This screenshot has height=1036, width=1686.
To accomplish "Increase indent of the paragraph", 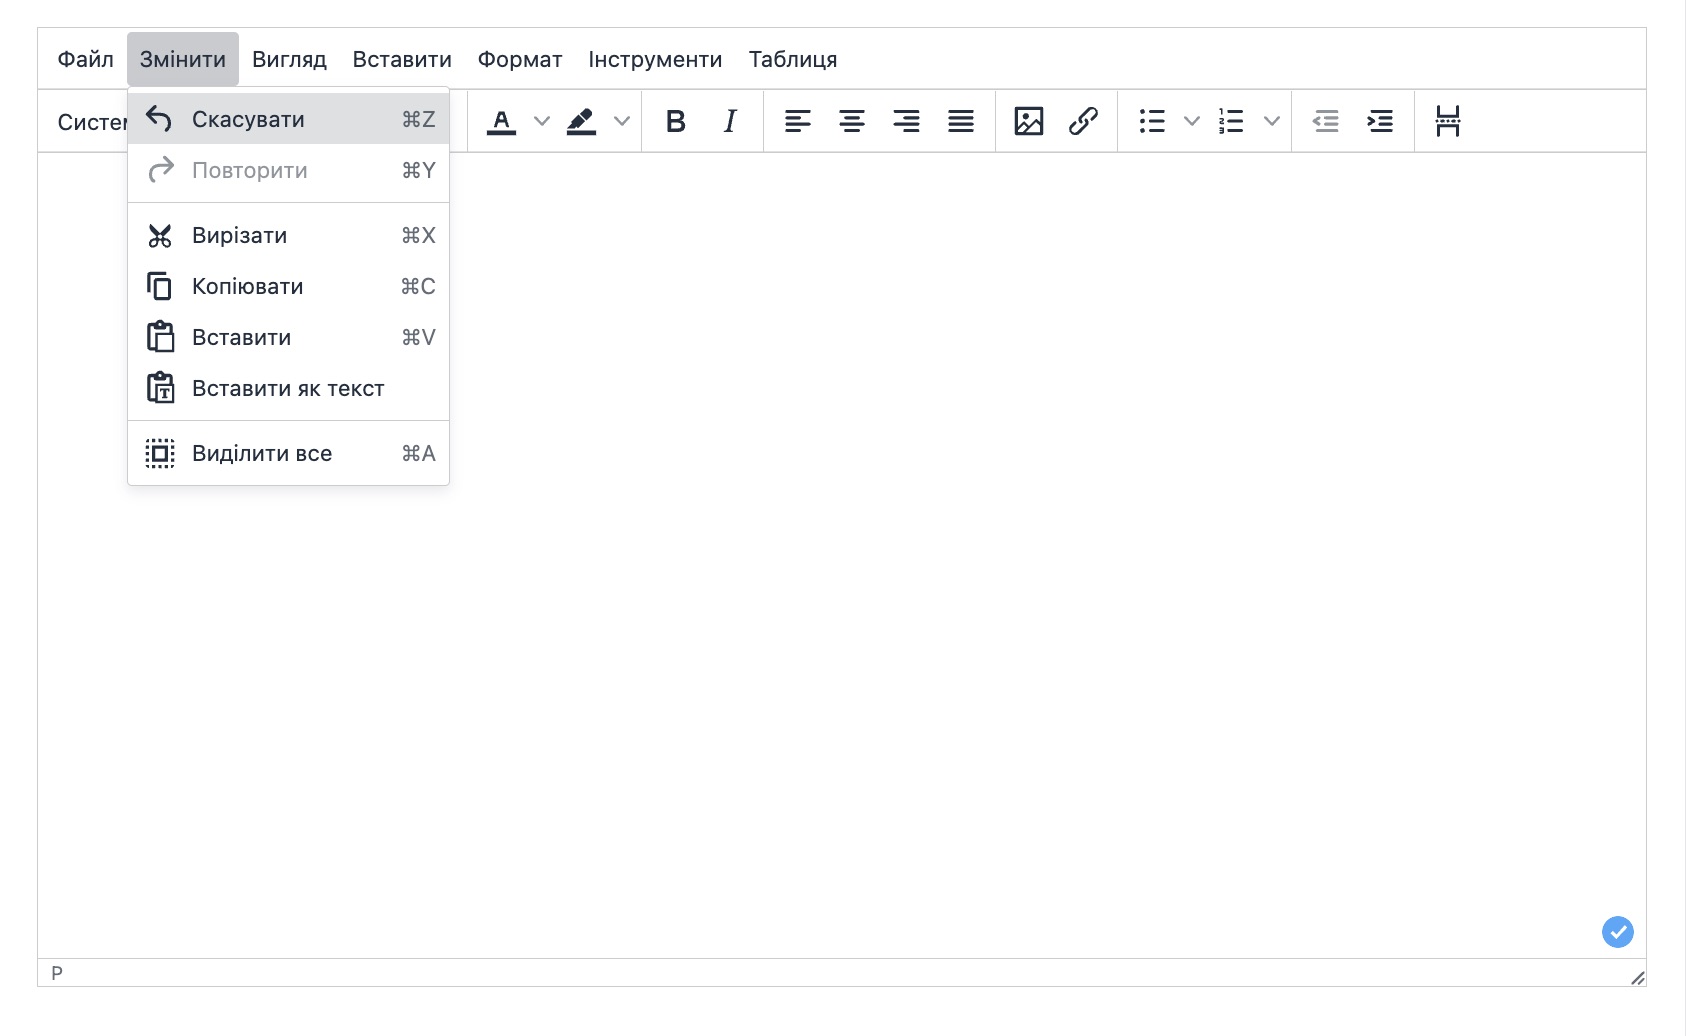I will 1380,121.
